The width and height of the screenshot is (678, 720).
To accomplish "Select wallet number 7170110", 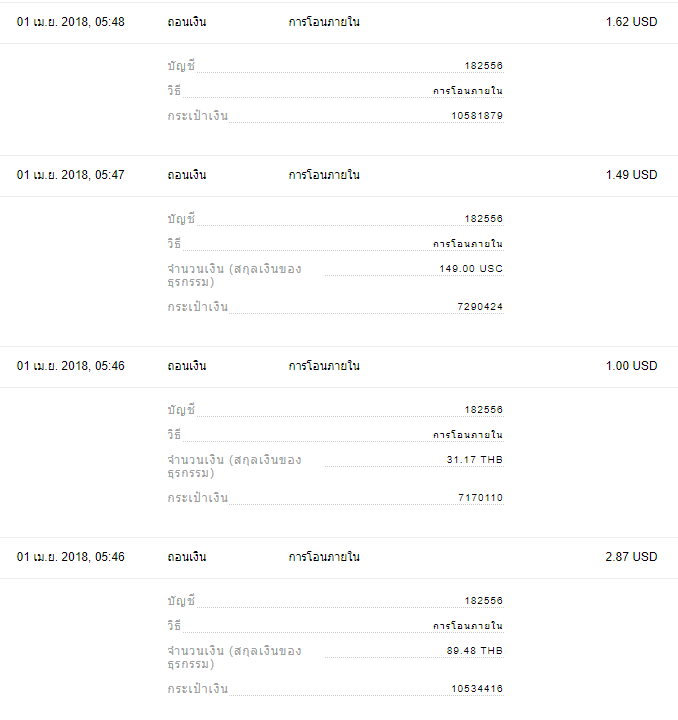I will (480, 498).
